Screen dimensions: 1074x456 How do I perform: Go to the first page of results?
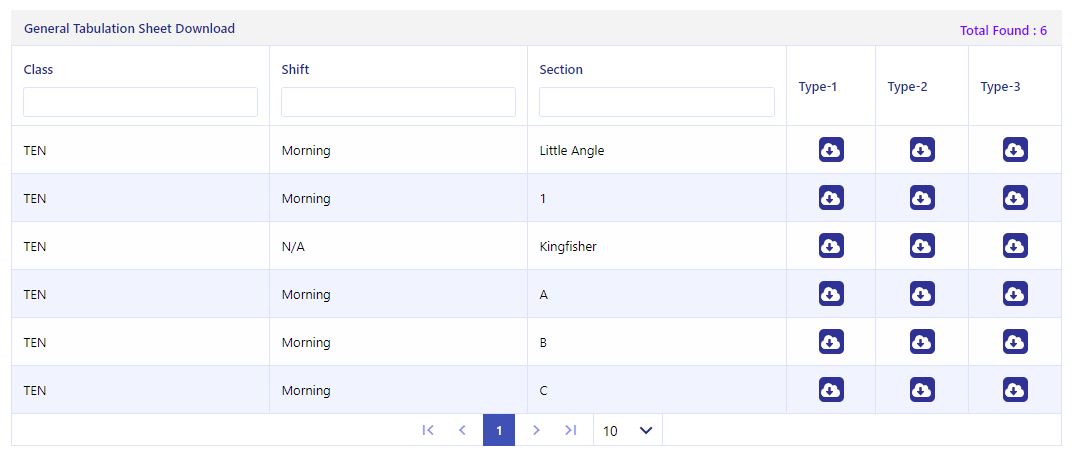tap(428, 430)
